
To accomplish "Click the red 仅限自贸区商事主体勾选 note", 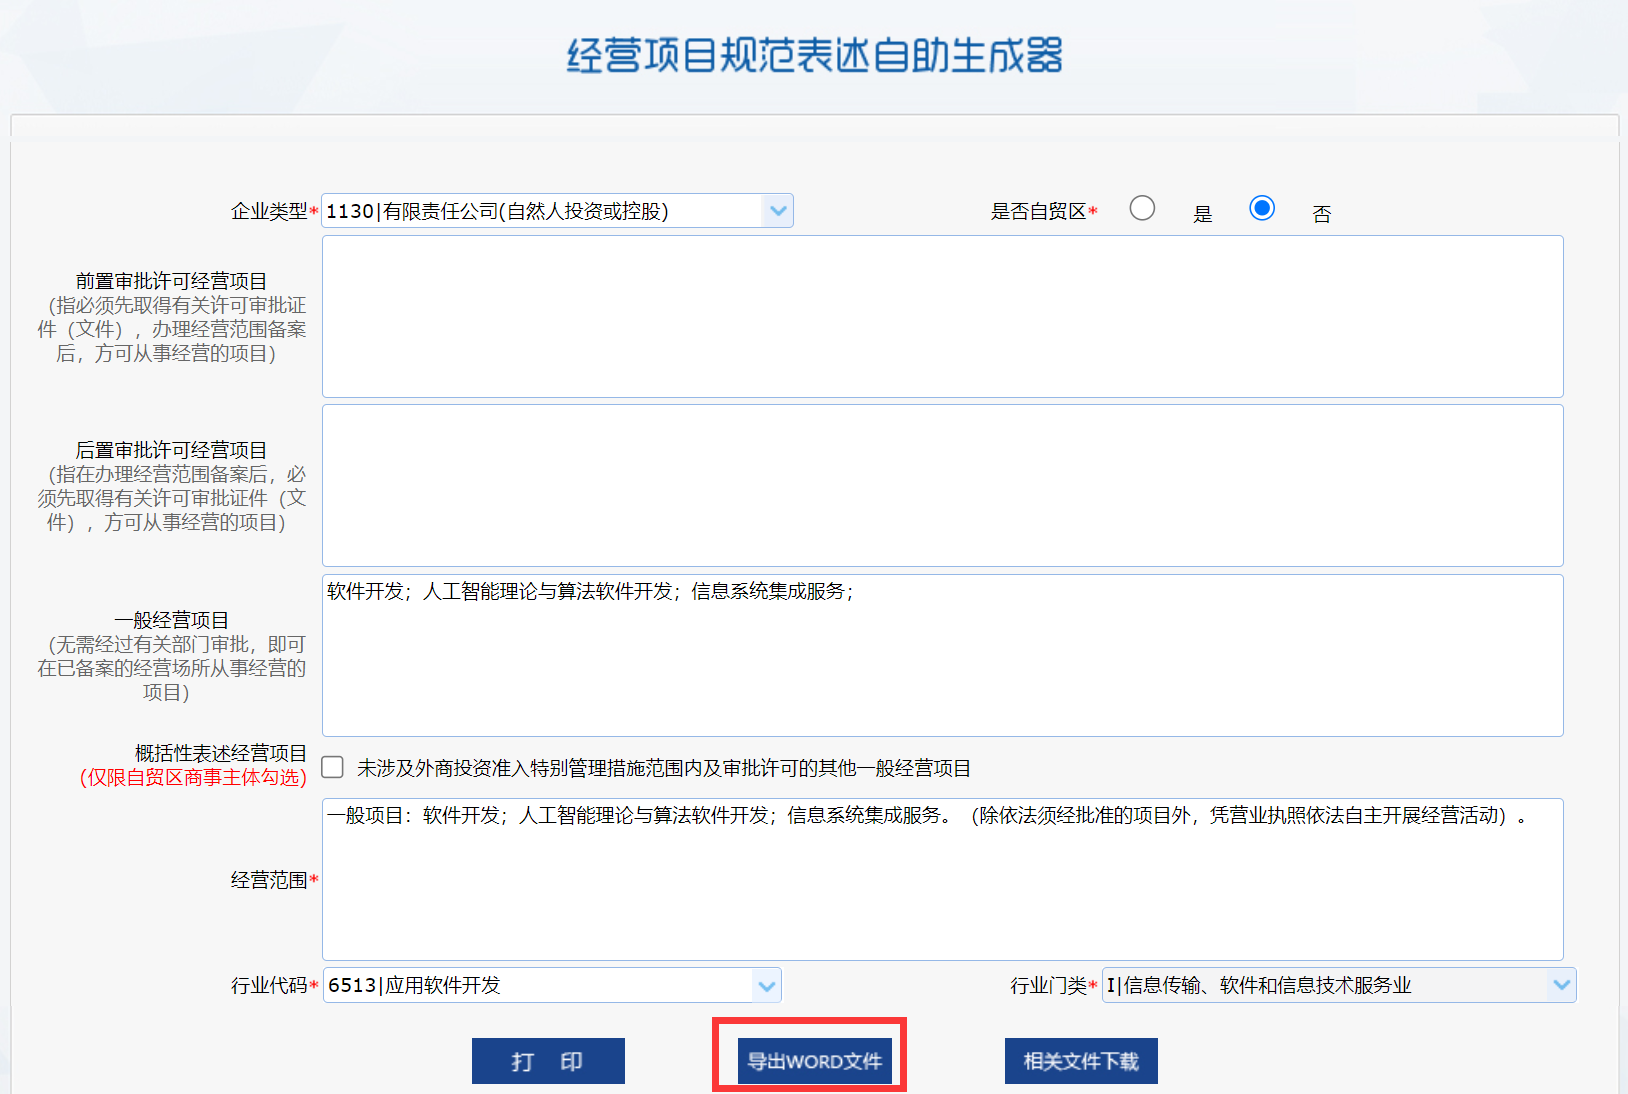I will (193, 777).
